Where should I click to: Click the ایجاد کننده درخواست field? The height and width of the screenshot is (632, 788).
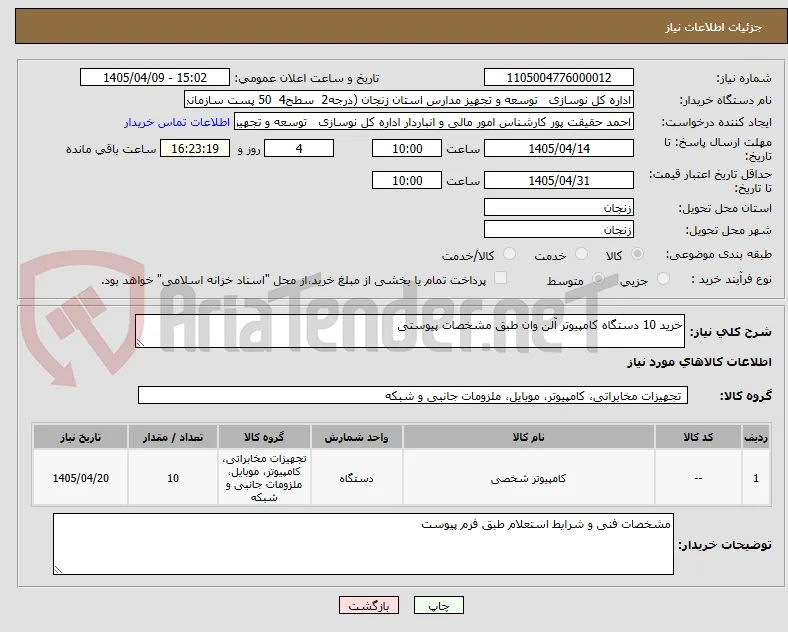(434, 122)
